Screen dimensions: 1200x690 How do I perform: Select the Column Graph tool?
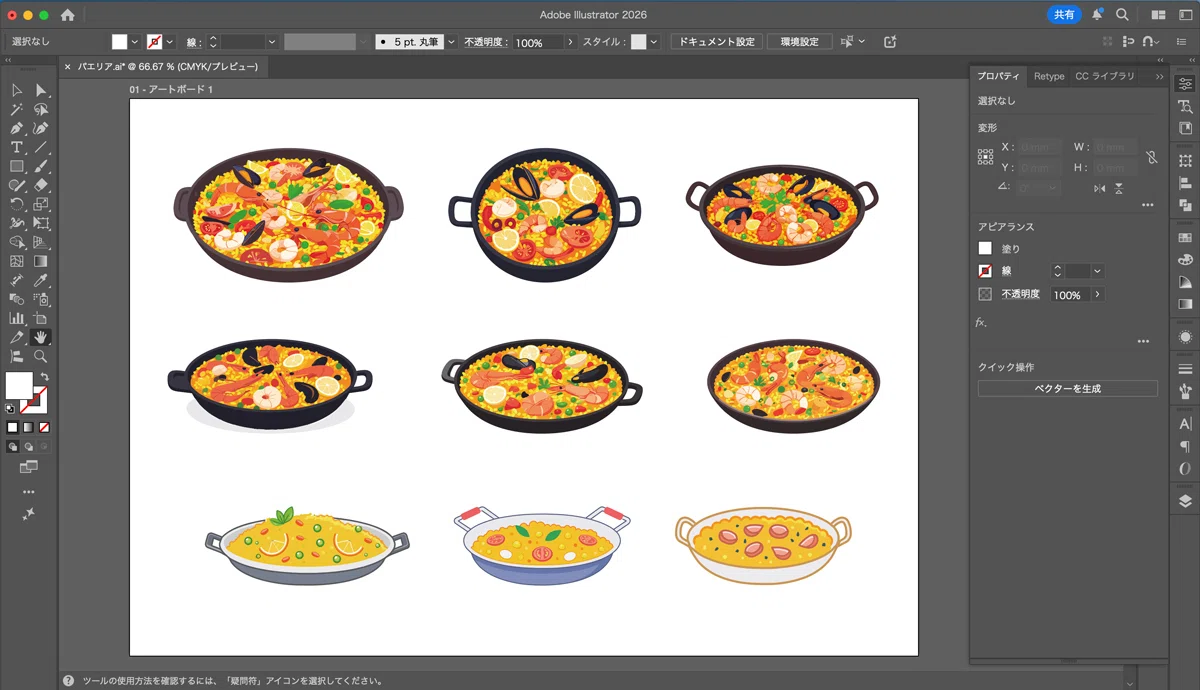(x=17, y=318)
